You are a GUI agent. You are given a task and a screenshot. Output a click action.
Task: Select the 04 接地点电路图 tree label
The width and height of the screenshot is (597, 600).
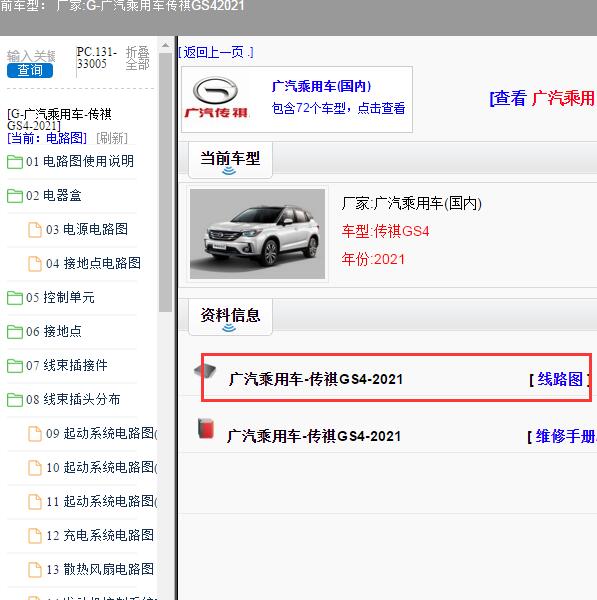93,263
